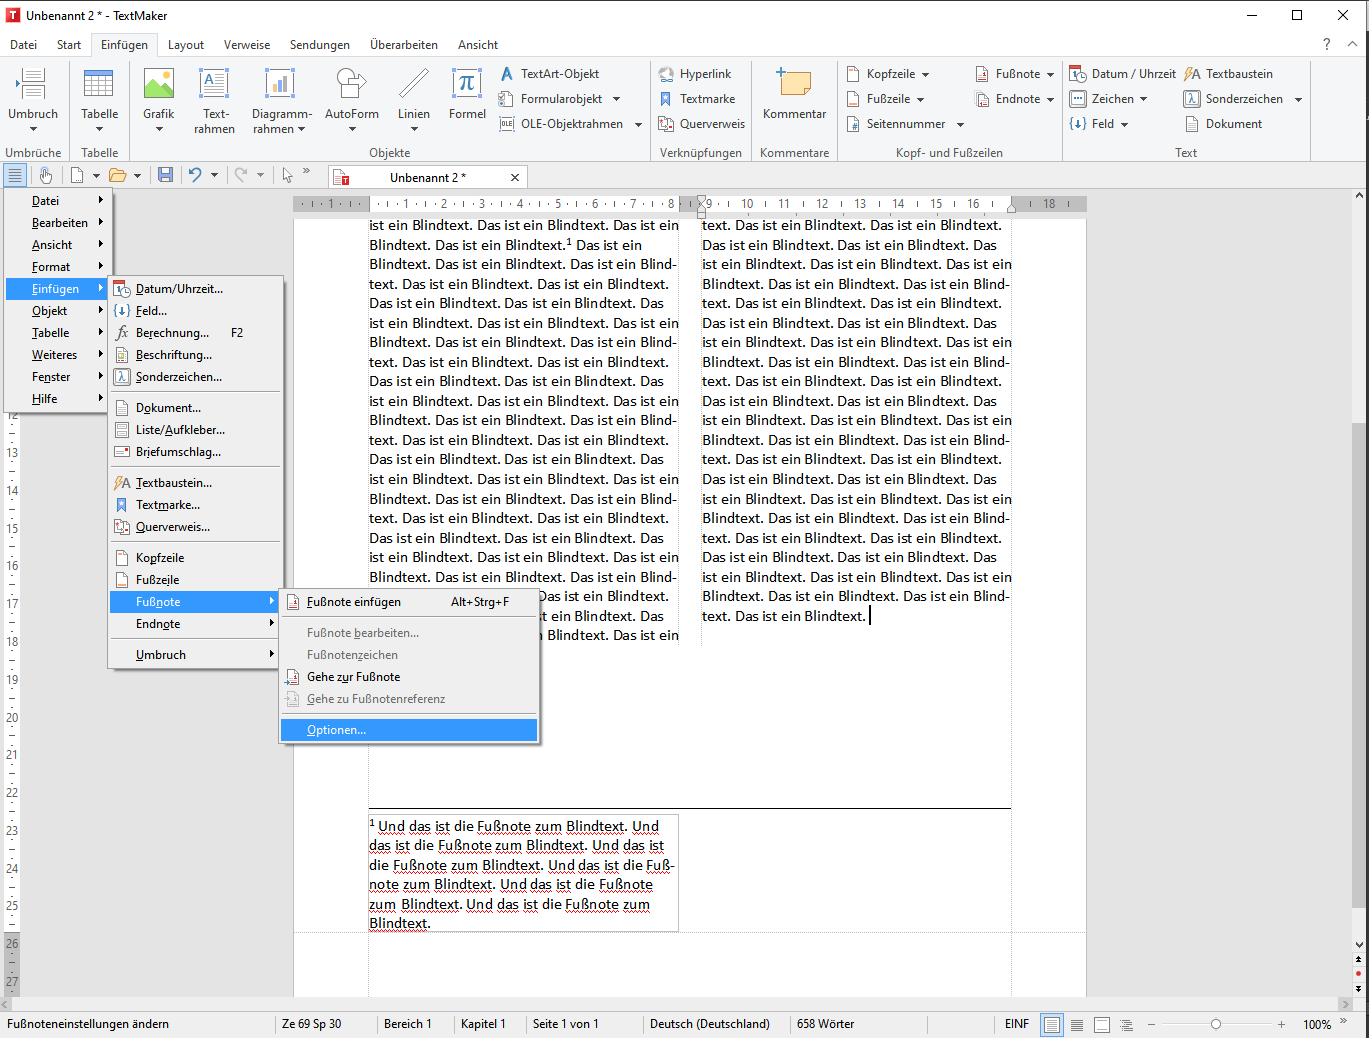This screenshot has width=1369, height=1038.
Task: Click the zoom slider handle
Action: (1216, 1024)
